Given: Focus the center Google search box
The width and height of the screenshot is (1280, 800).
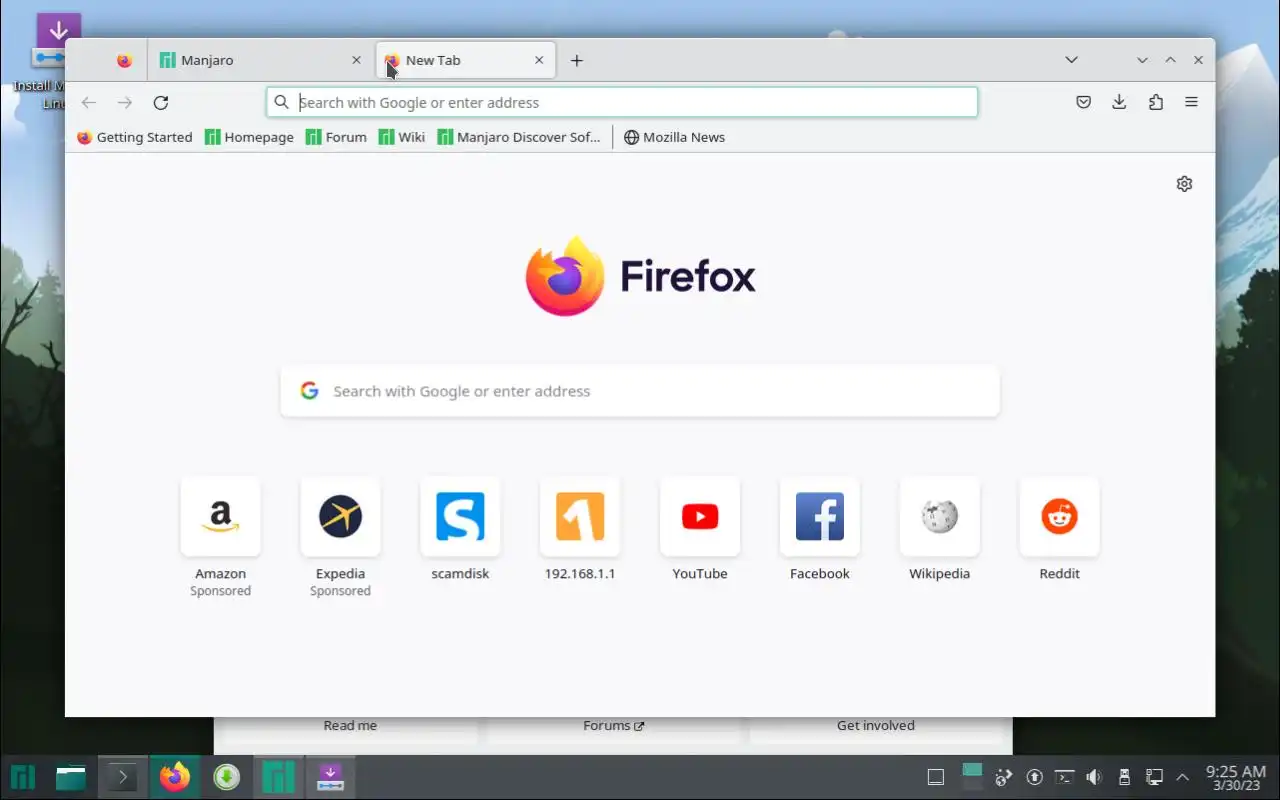Looking at the screenshot, I should (x=640, y=391).
